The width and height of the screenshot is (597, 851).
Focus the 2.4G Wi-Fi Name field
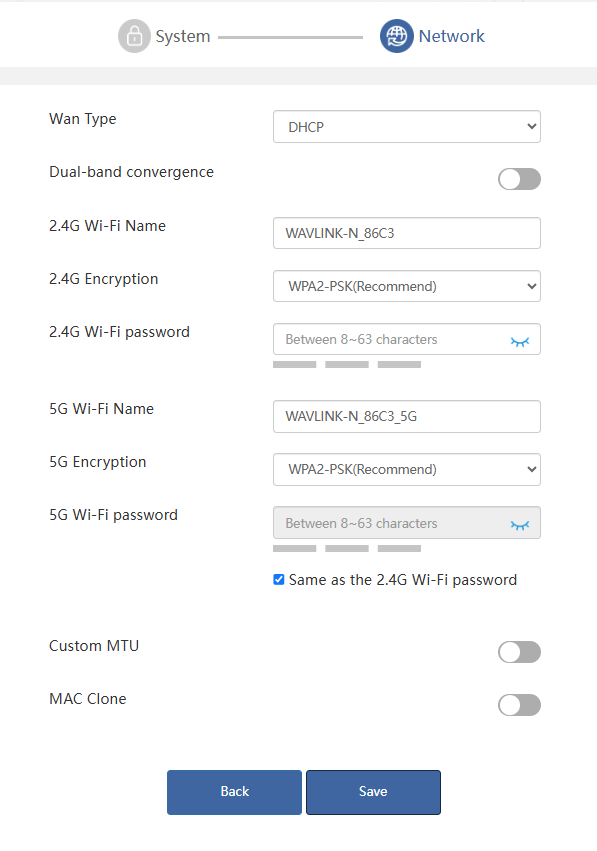click(x=407, y=233)
